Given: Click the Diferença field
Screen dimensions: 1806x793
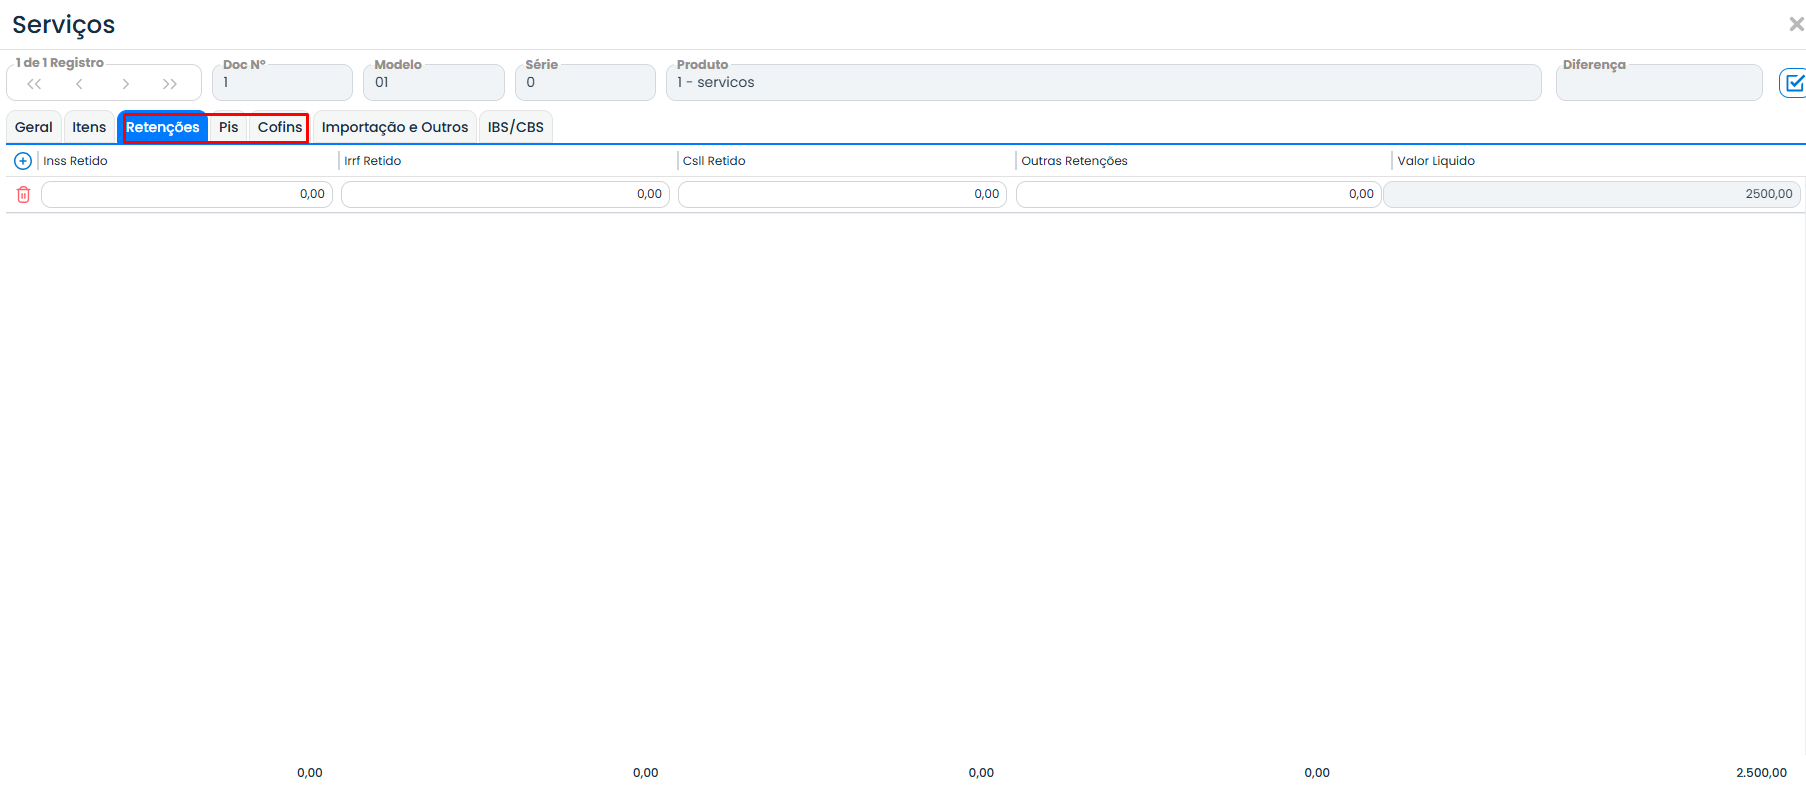Looking at the screenshot, I should tap(1659, 83).
